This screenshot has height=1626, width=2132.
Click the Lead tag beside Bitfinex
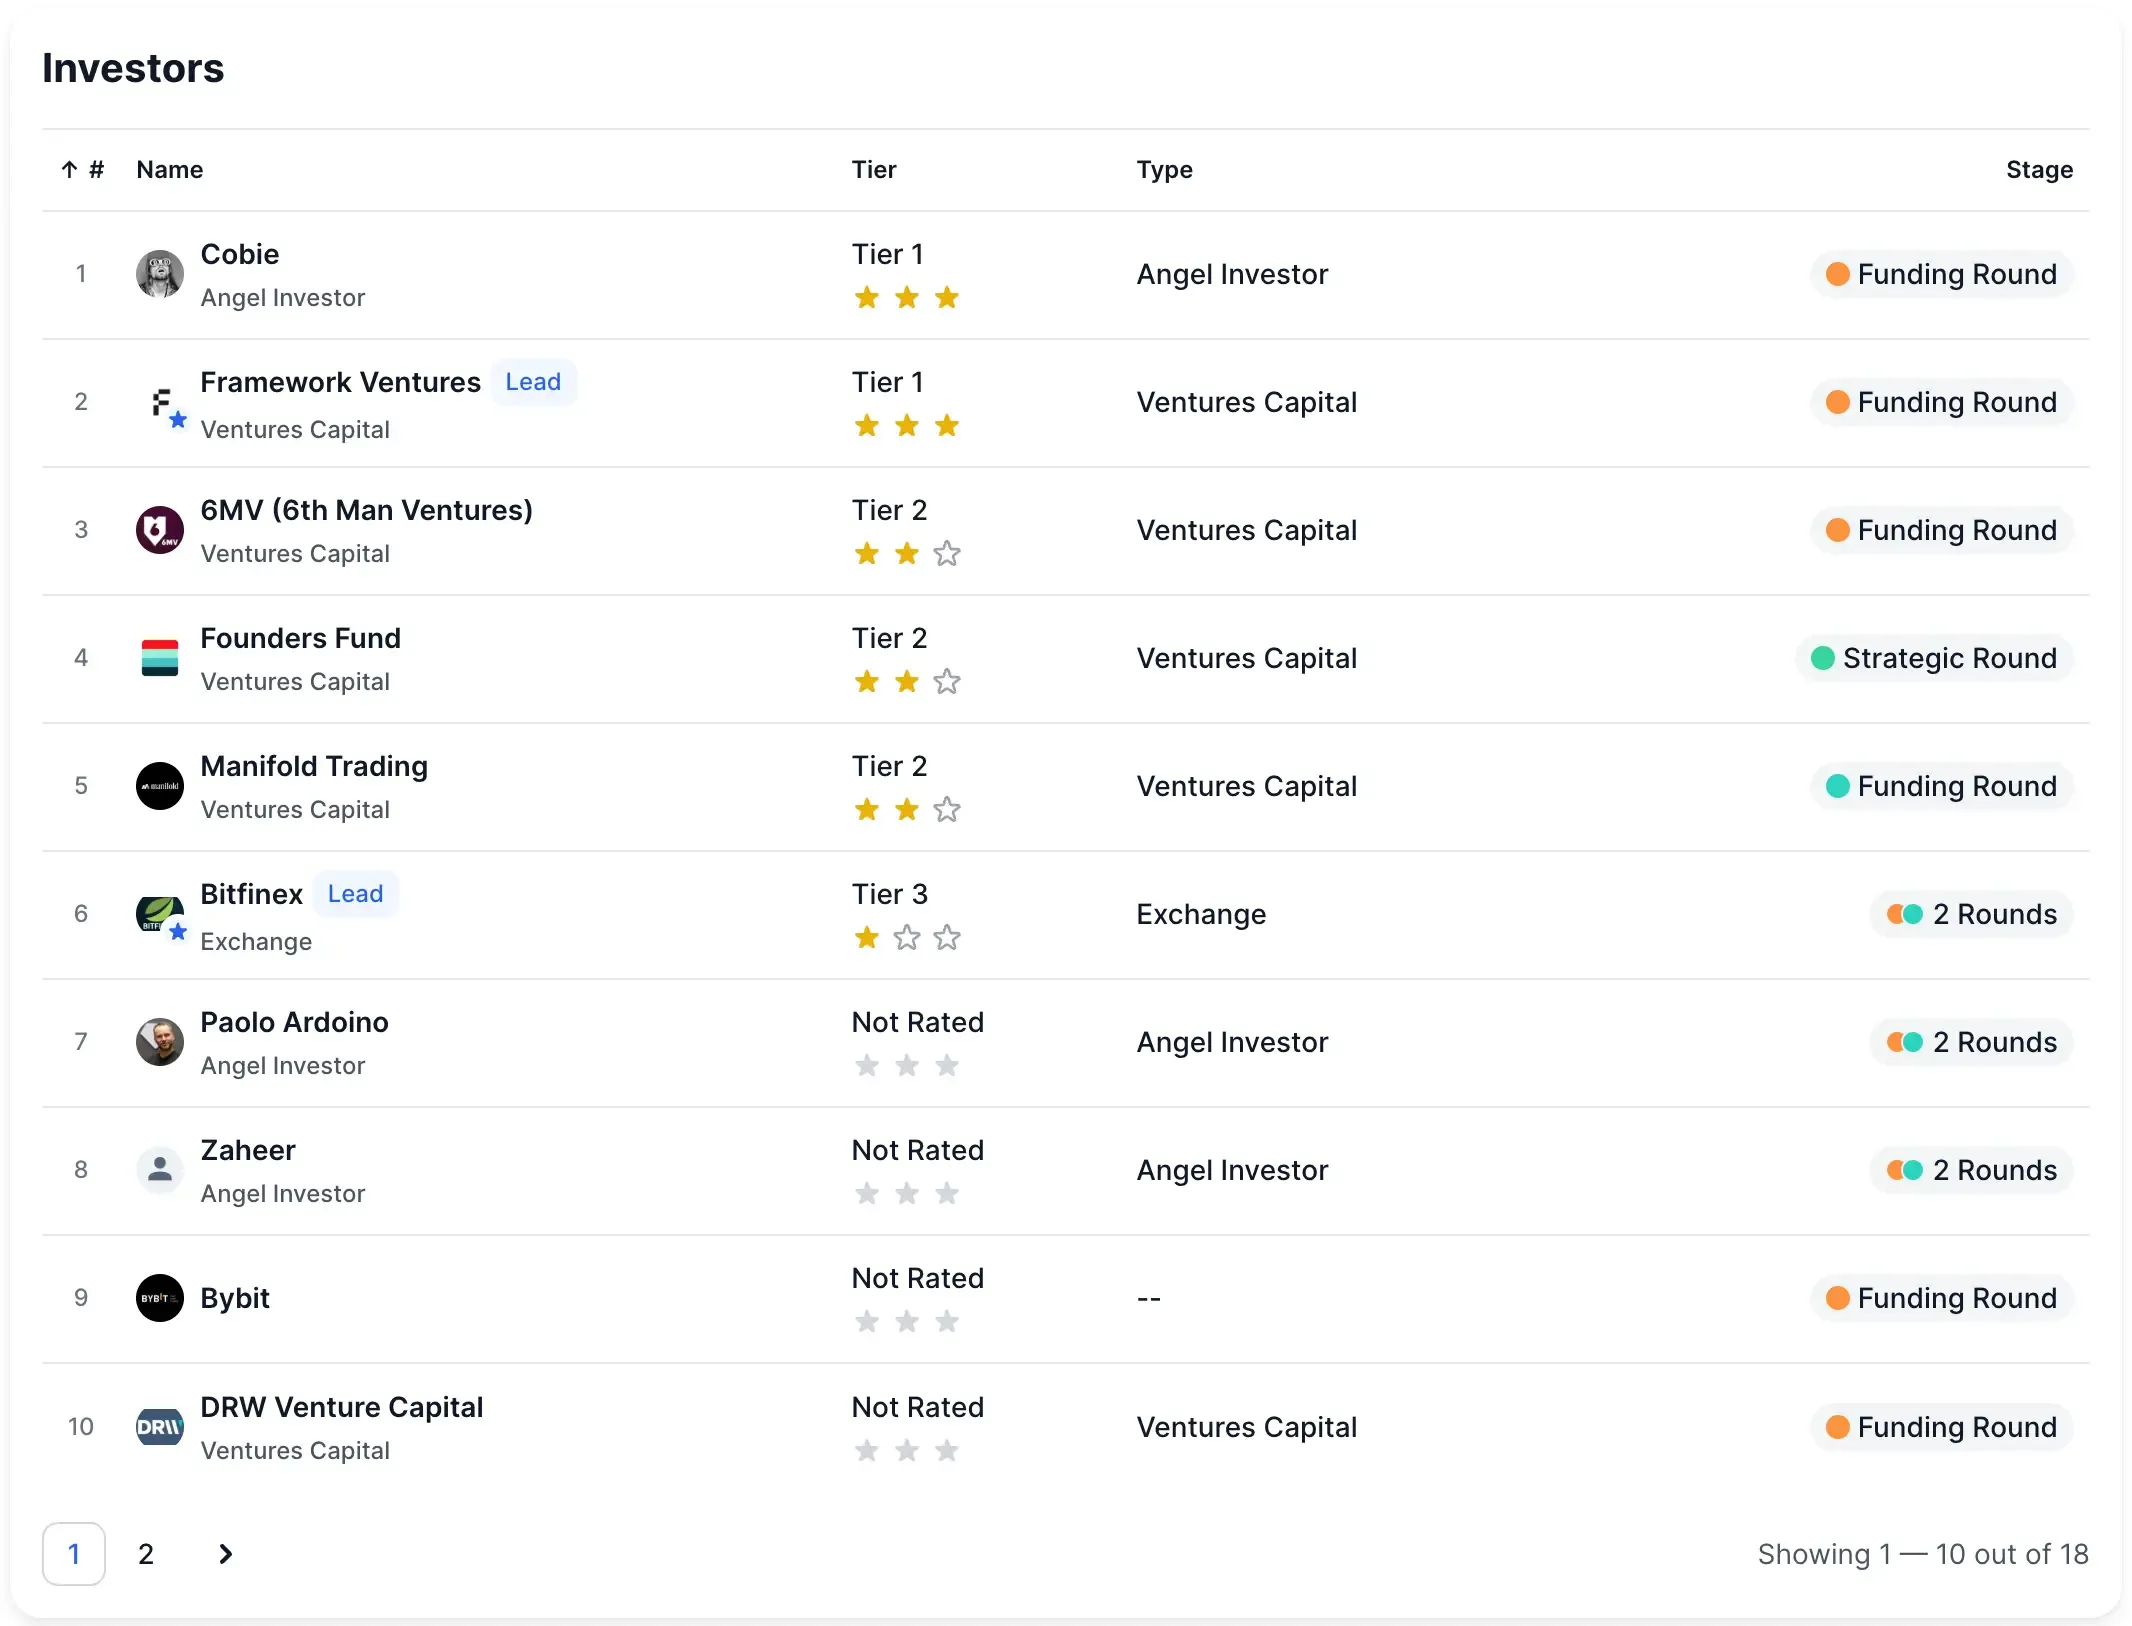click(355, 894)
